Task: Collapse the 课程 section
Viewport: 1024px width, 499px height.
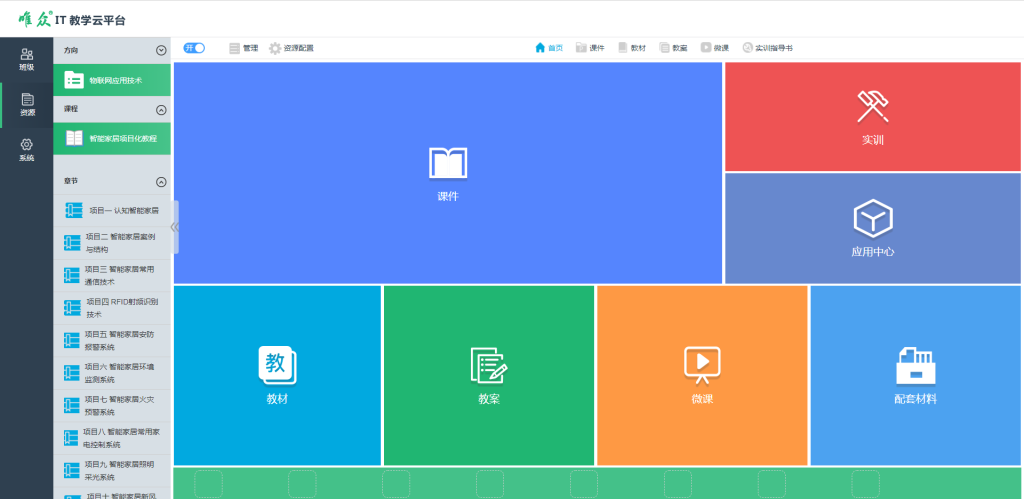Action: [x=161, y=109]
